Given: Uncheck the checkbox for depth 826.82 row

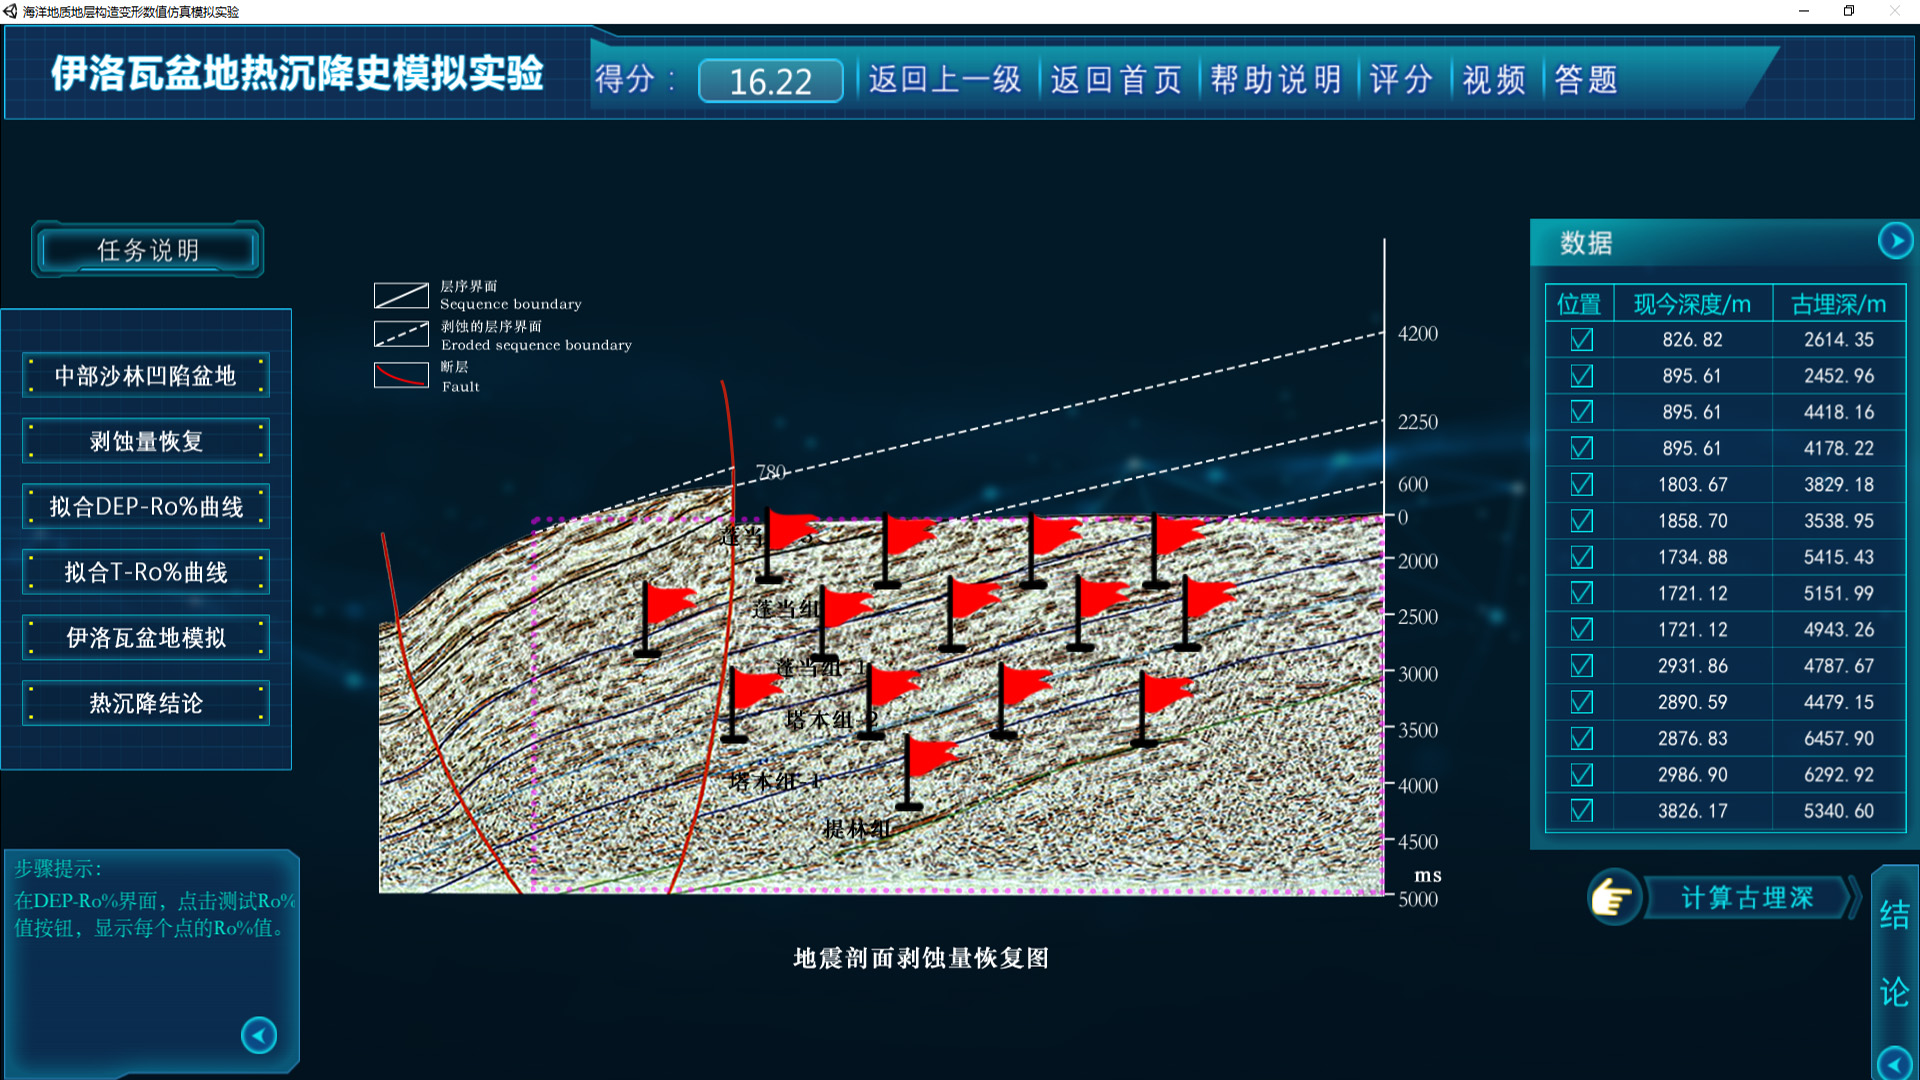Looking at the screenshot, I should pos(1581,340).
